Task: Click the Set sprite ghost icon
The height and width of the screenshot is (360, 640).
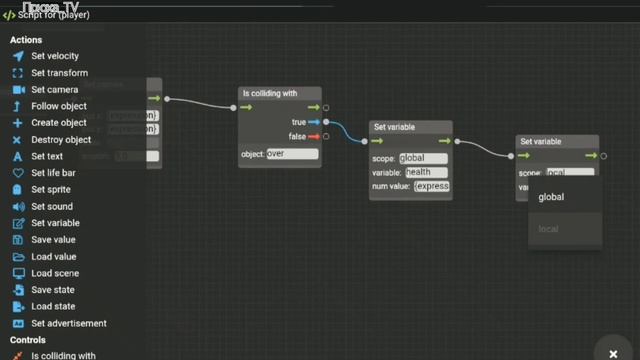Action: [x=17, y=190]
